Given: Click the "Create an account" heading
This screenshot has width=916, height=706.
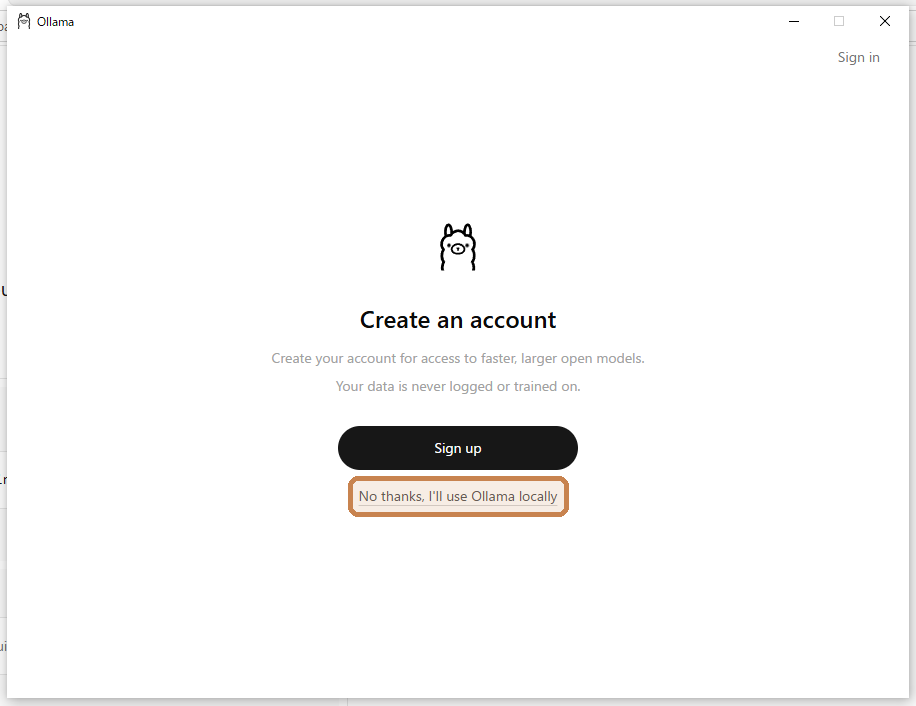Looking at the screenshot, I should (458, 320).
